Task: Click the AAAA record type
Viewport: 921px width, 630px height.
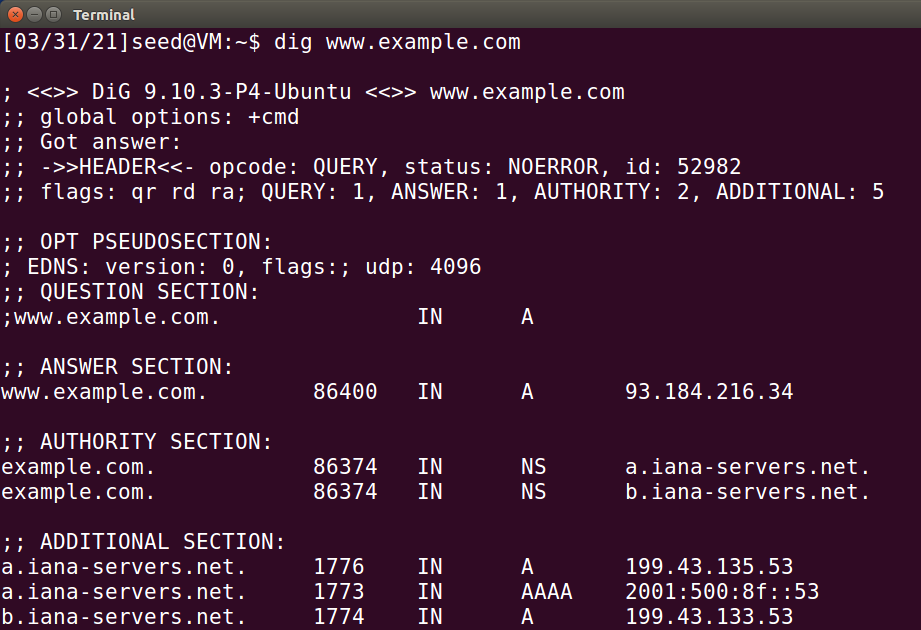Action: [547, 591]
